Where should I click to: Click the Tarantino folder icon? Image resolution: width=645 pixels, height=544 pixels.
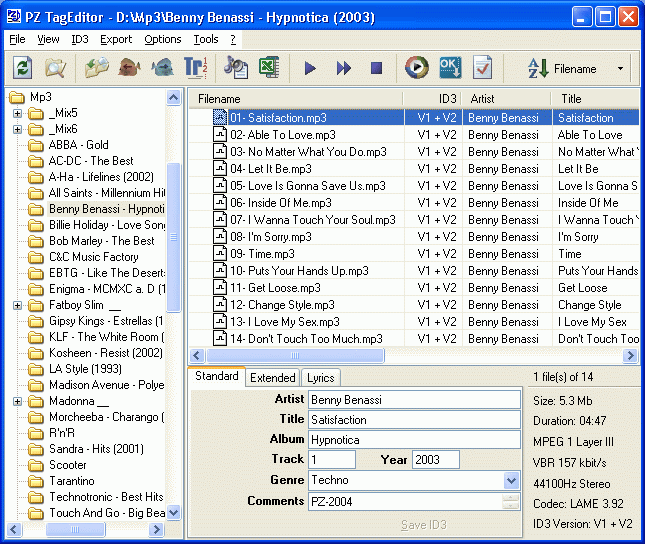[36, 481]
